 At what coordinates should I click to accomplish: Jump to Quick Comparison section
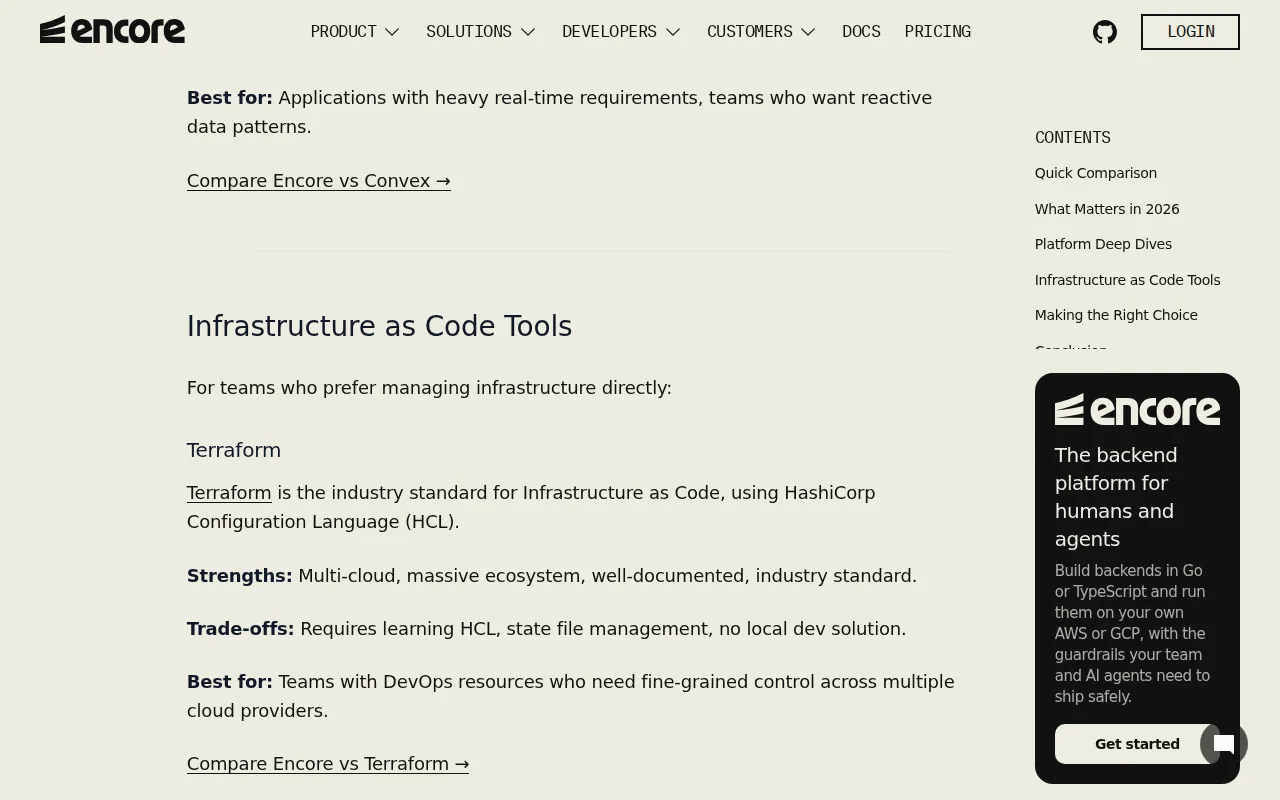coord(1095,173)
